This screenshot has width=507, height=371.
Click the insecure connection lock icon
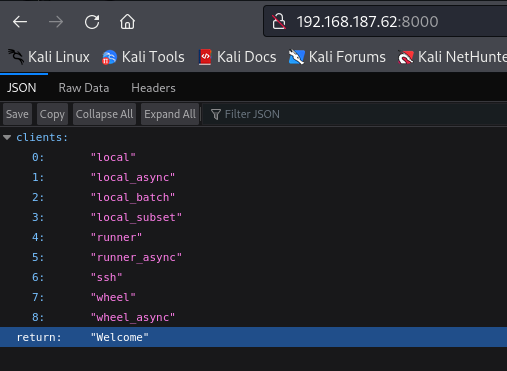click(x=279, y=22)
